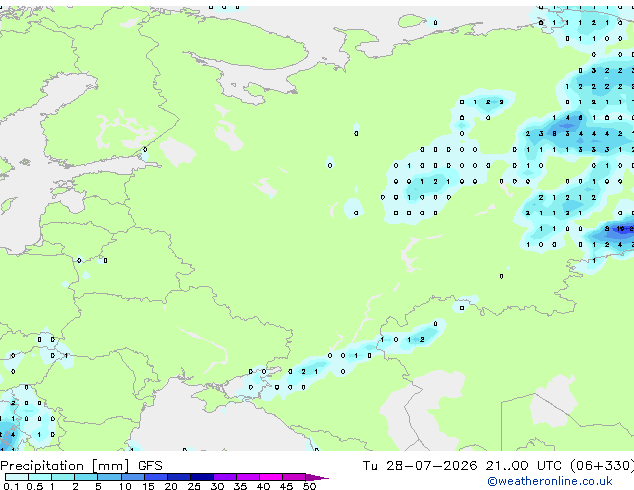The width and height of the screenshot is (634, 490).
Task: Pick the 40–45 mm bright magenta swatch
Action: (x=271, y=477)
